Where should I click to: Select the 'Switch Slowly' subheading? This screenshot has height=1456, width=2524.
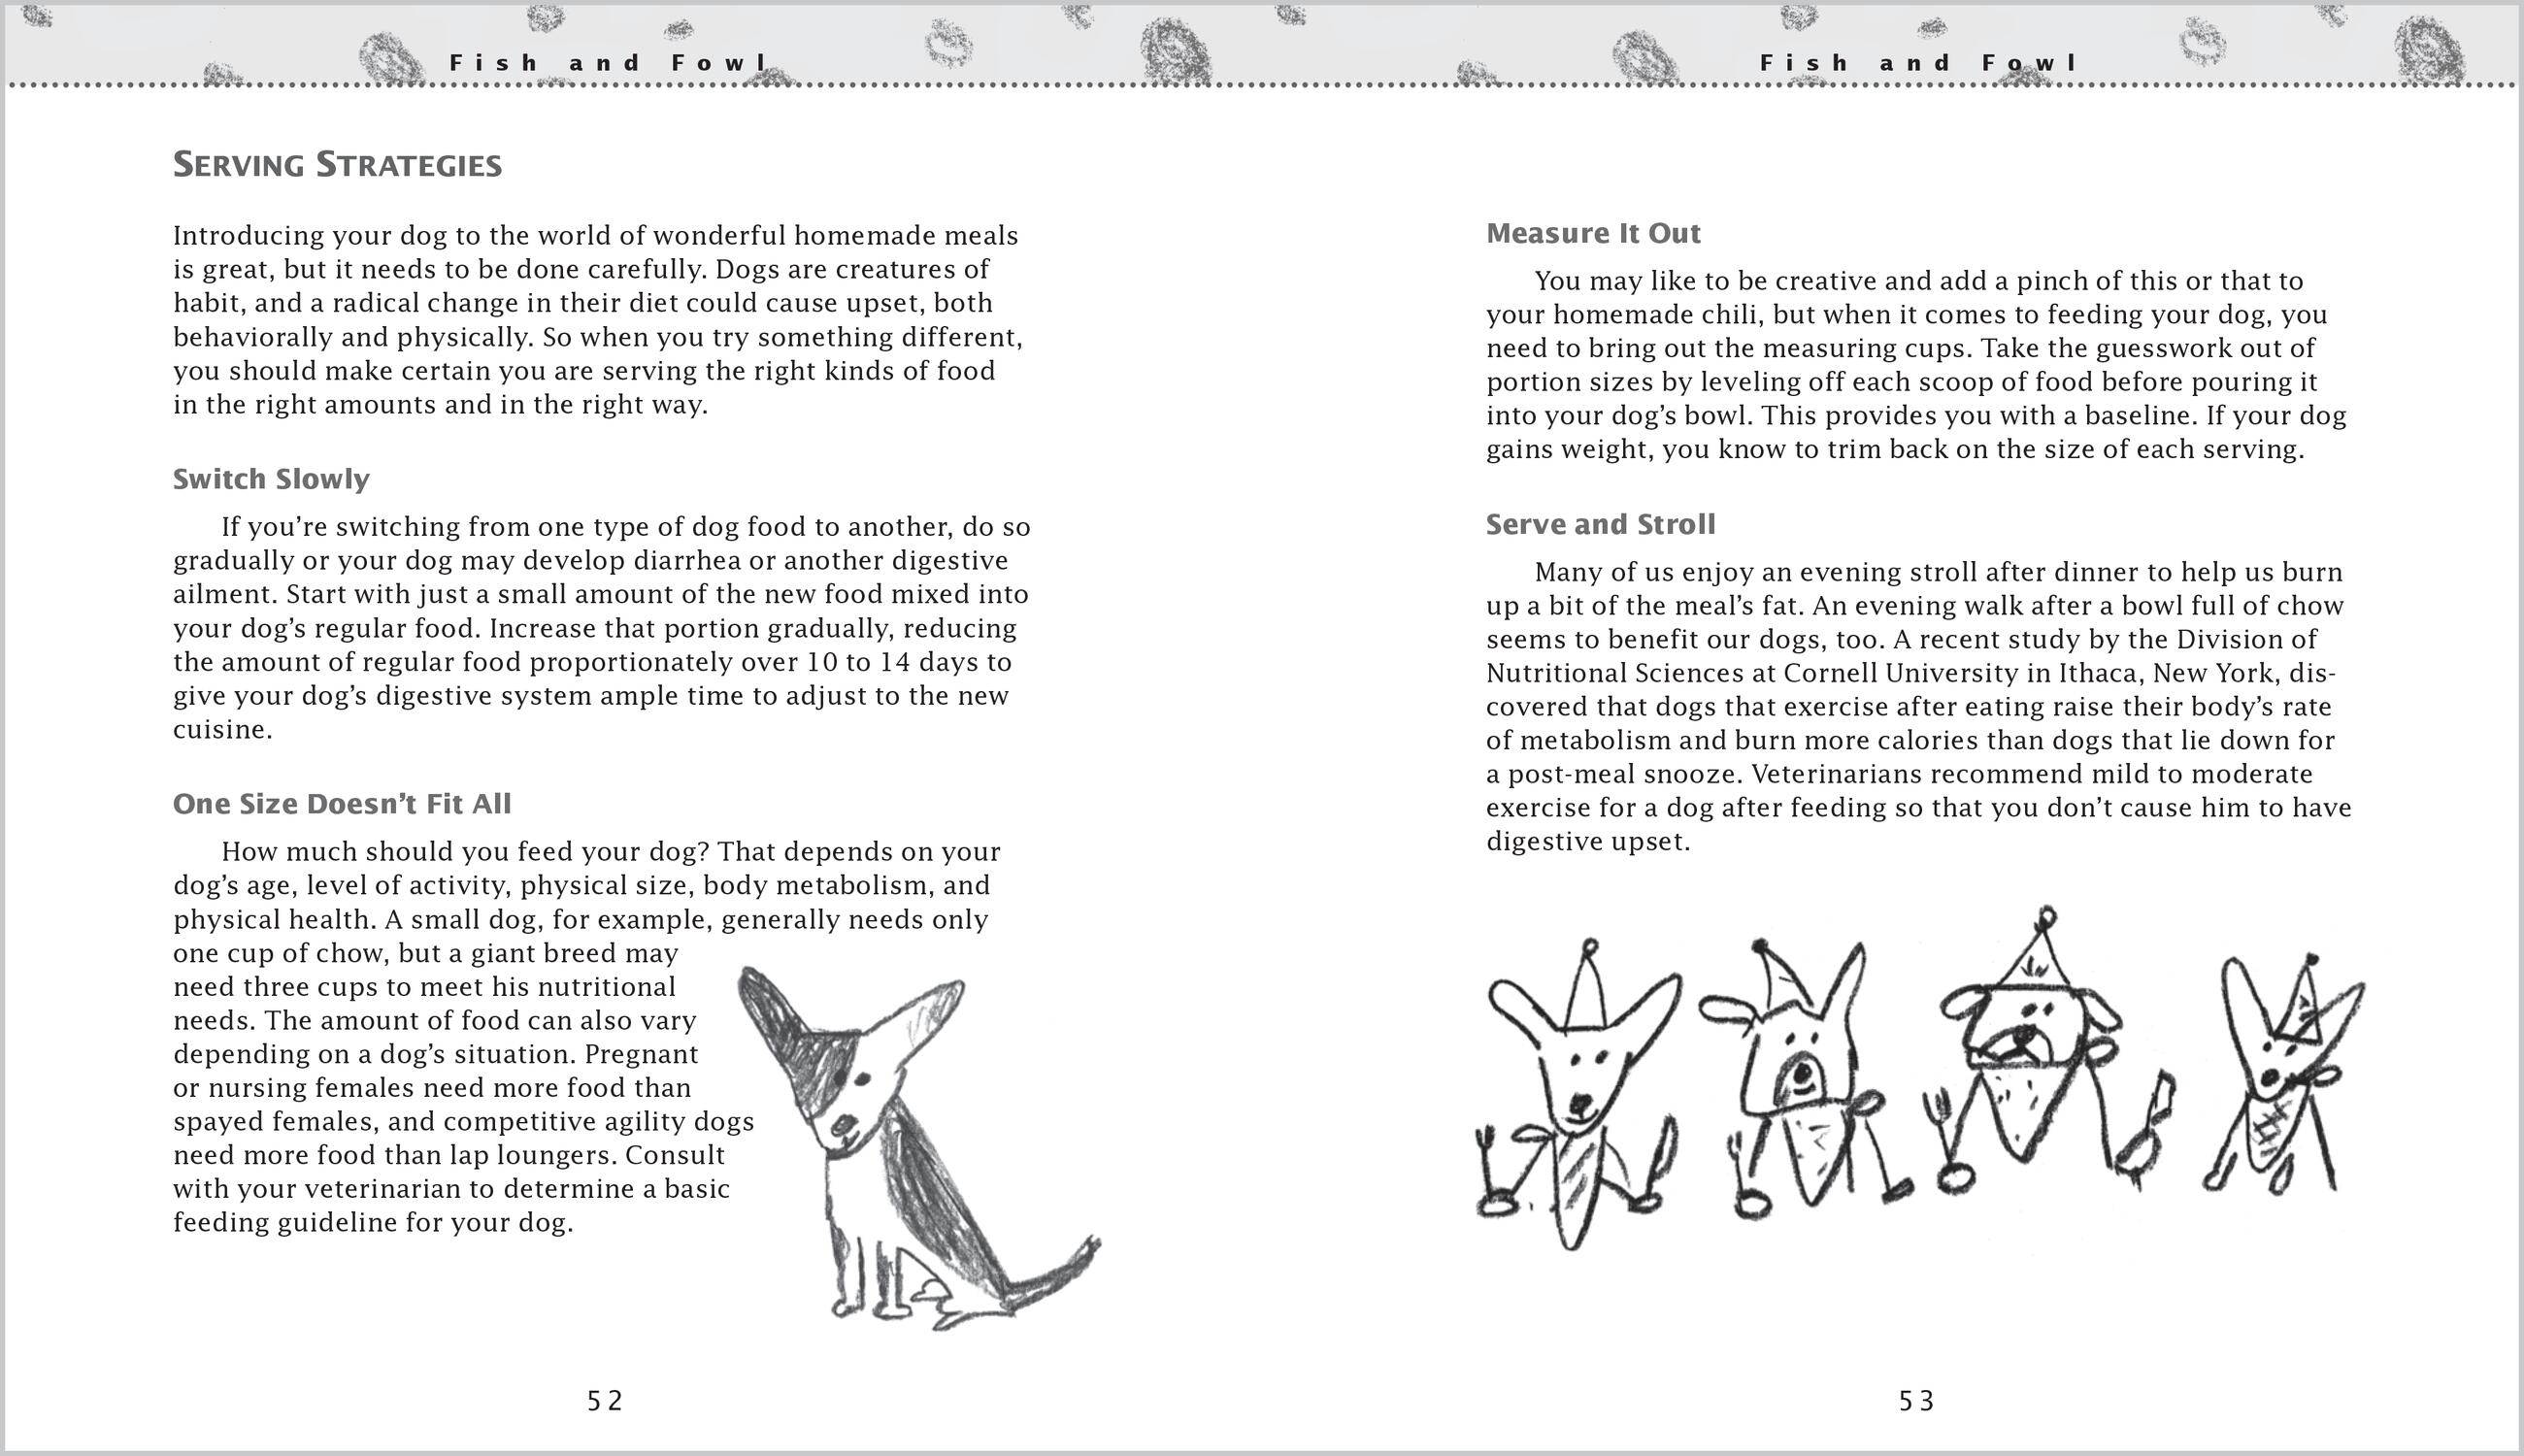[x=271, y=479]
